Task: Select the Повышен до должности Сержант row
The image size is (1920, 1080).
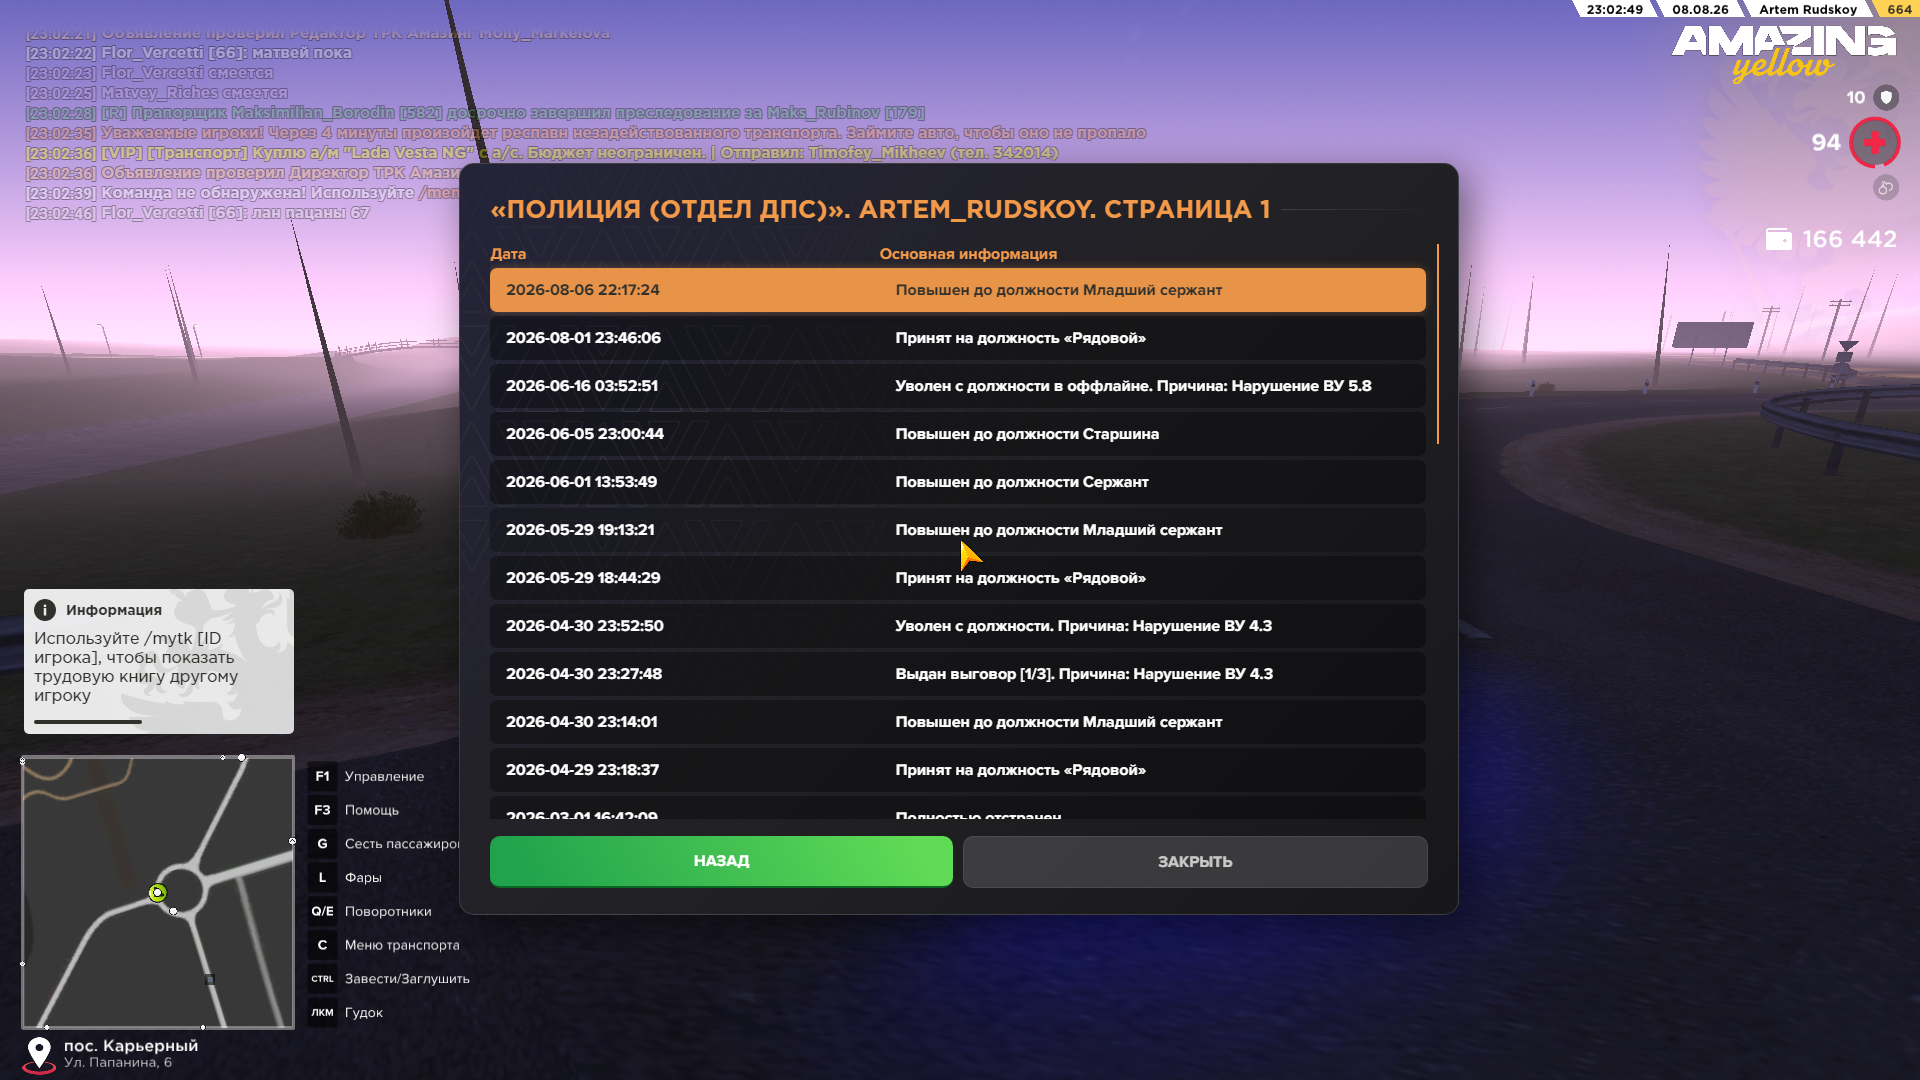Action: click(x=957, y=482)
